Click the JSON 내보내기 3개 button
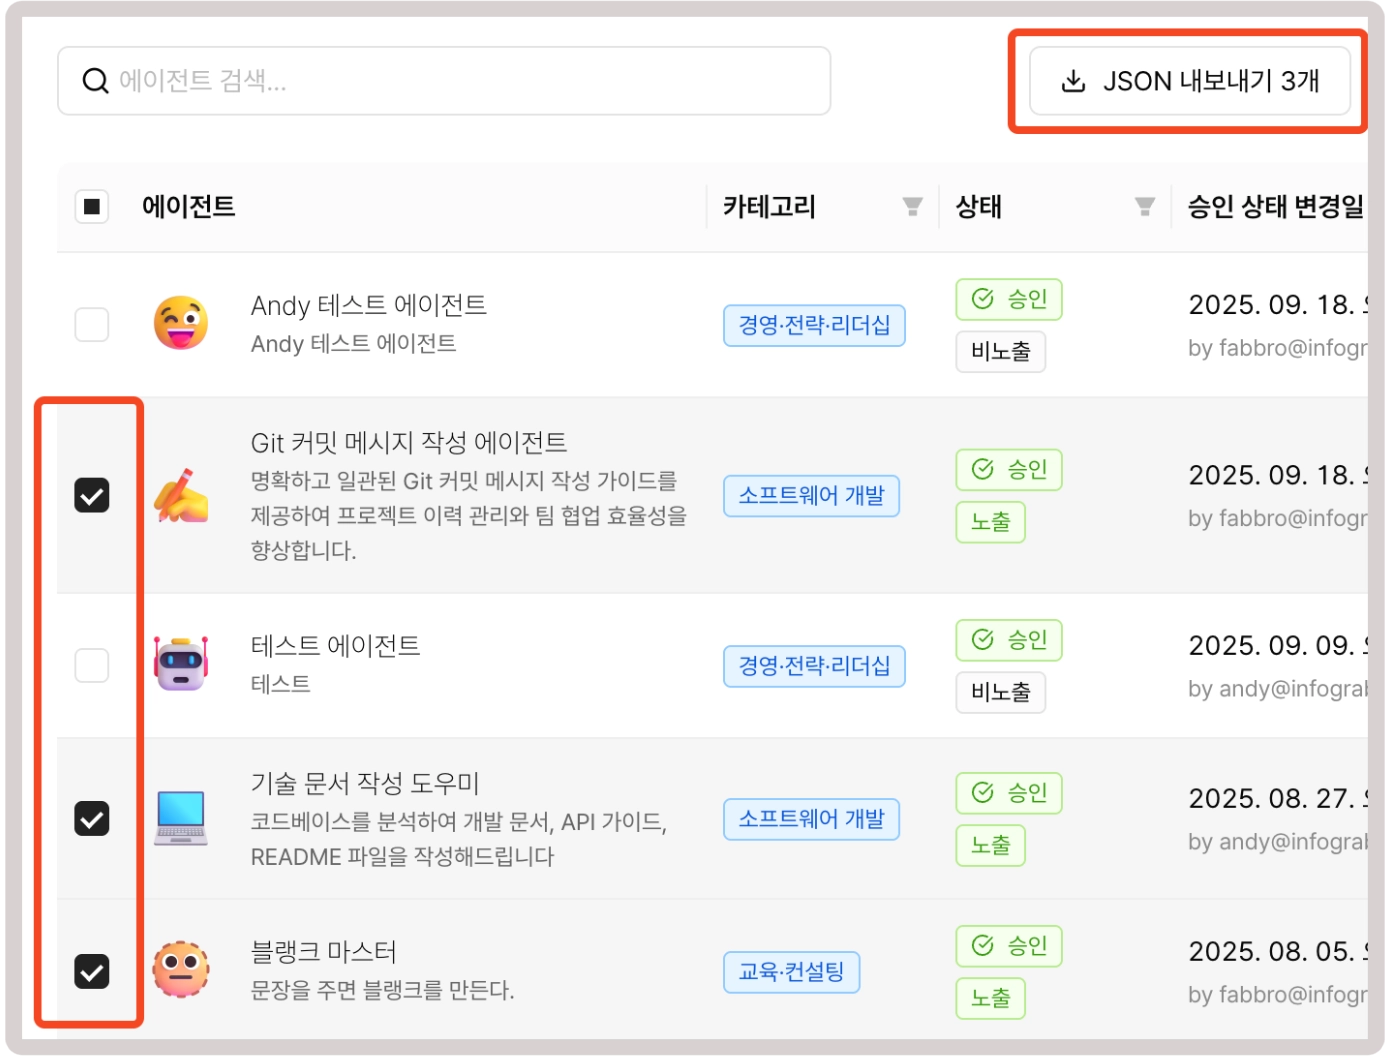The image size is (1390, 1056). [x=1190, y=81]
